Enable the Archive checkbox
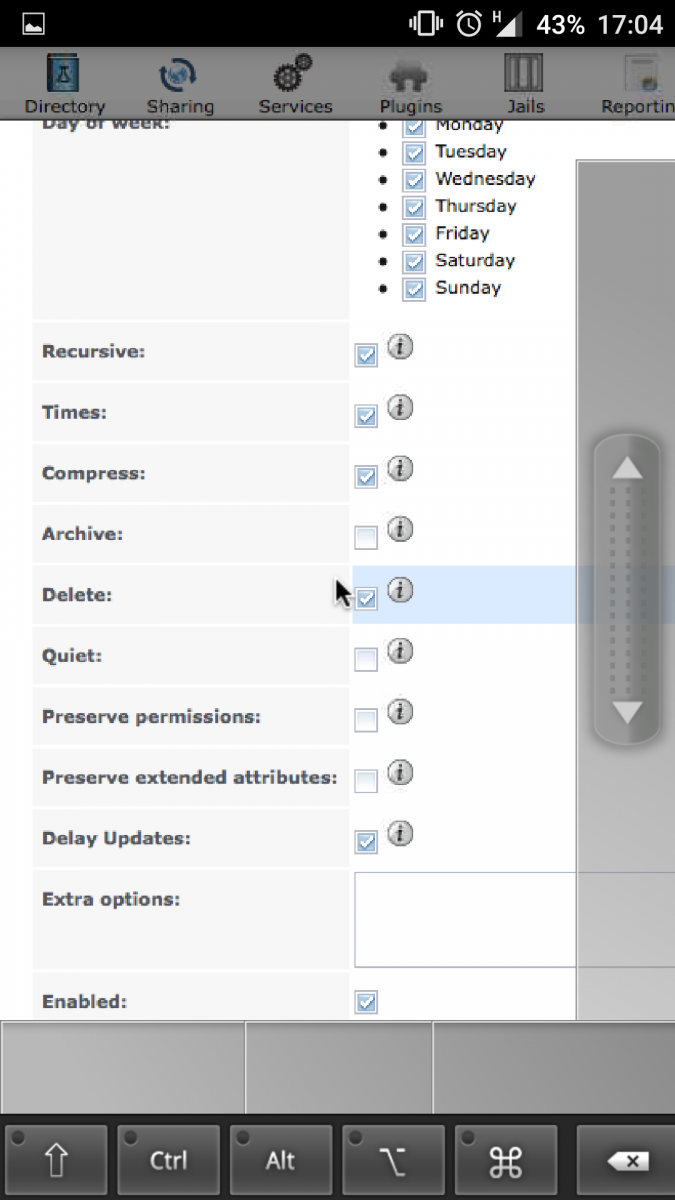675x1200 pixels. (366, 538)
